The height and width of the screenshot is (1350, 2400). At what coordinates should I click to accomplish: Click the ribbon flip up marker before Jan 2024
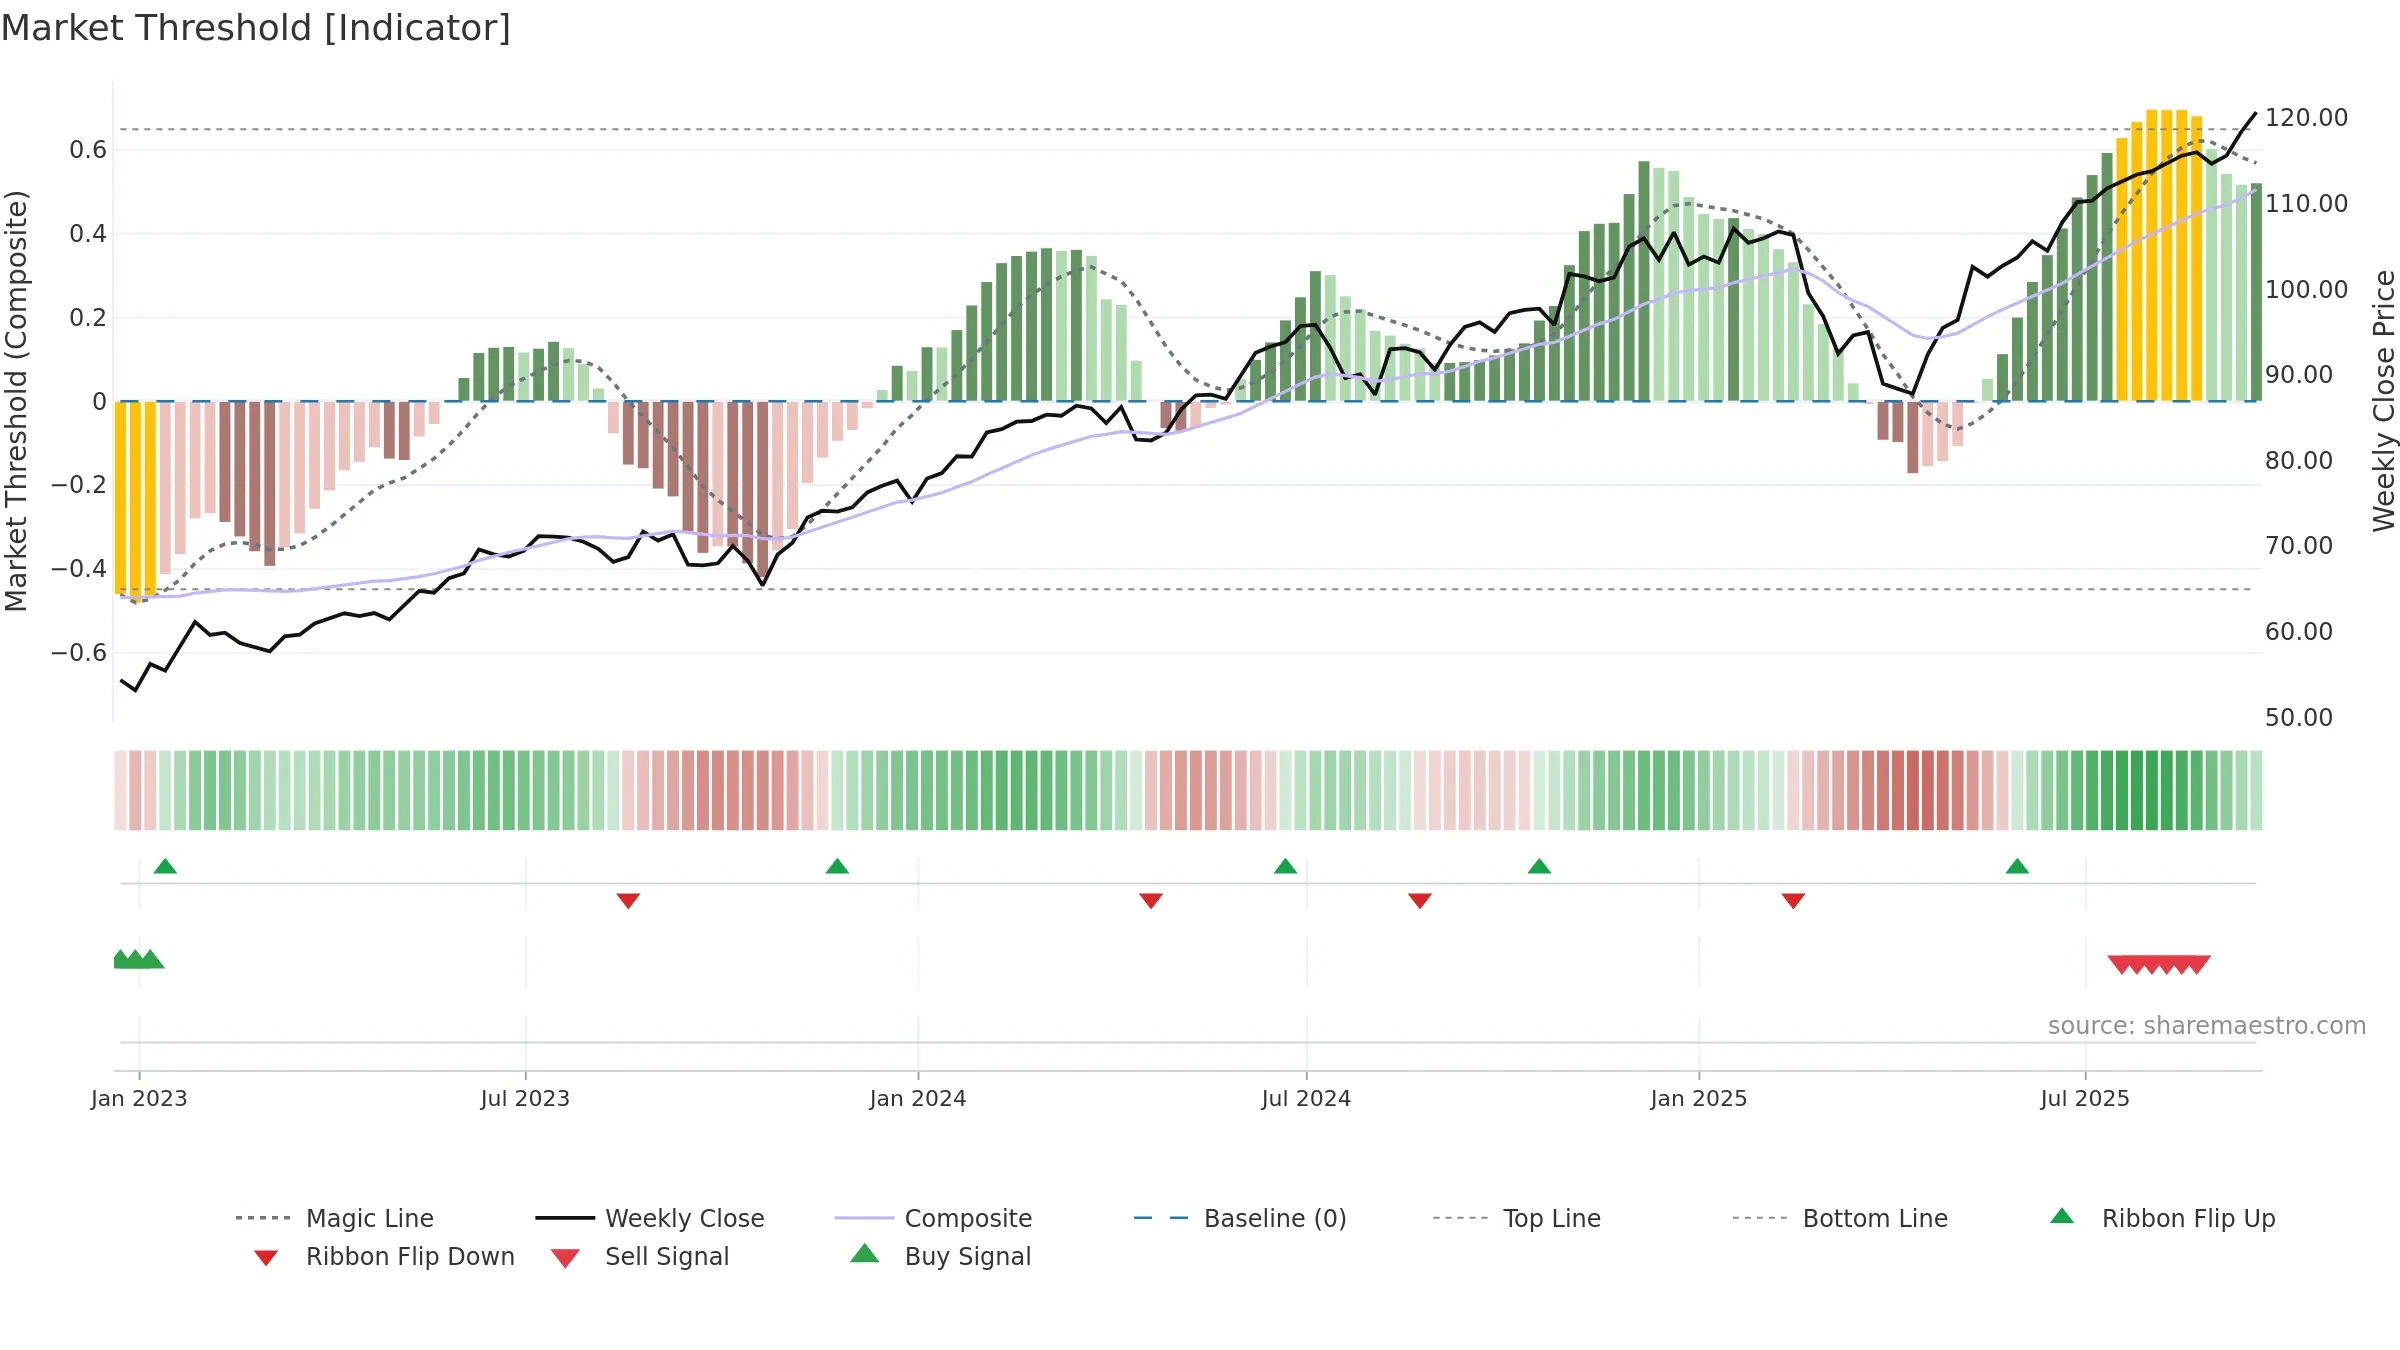[x=837, y=866]
